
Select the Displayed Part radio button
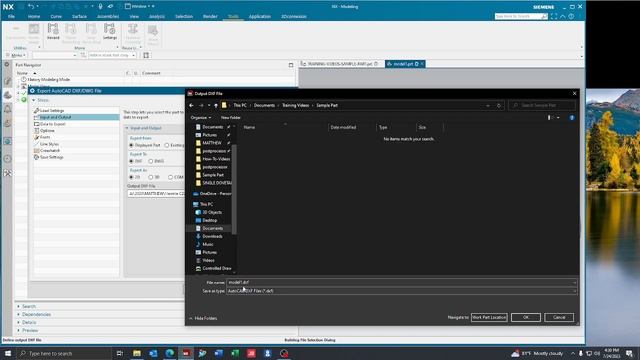coord(131,145)
